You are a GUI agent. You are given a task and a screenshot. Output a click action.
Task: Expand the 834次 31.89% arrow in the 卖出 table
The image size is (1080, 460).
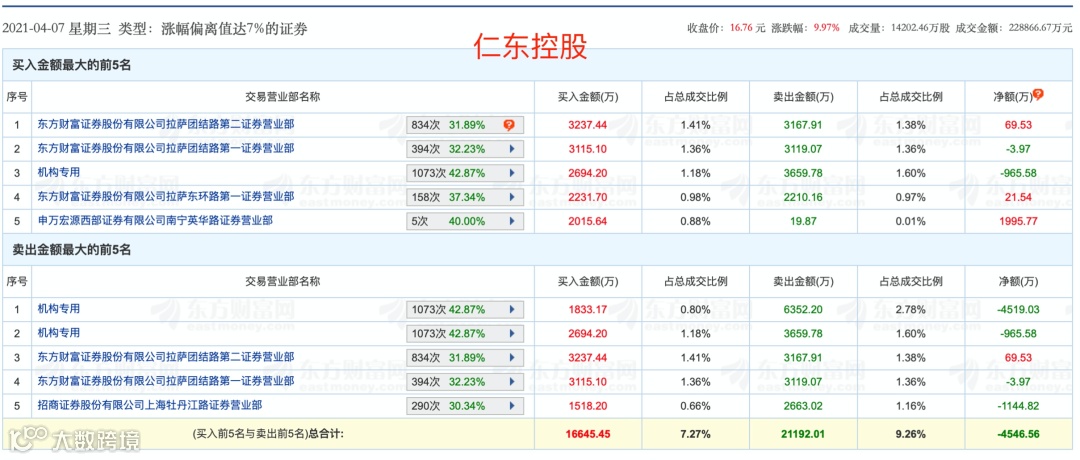(512, 357)
